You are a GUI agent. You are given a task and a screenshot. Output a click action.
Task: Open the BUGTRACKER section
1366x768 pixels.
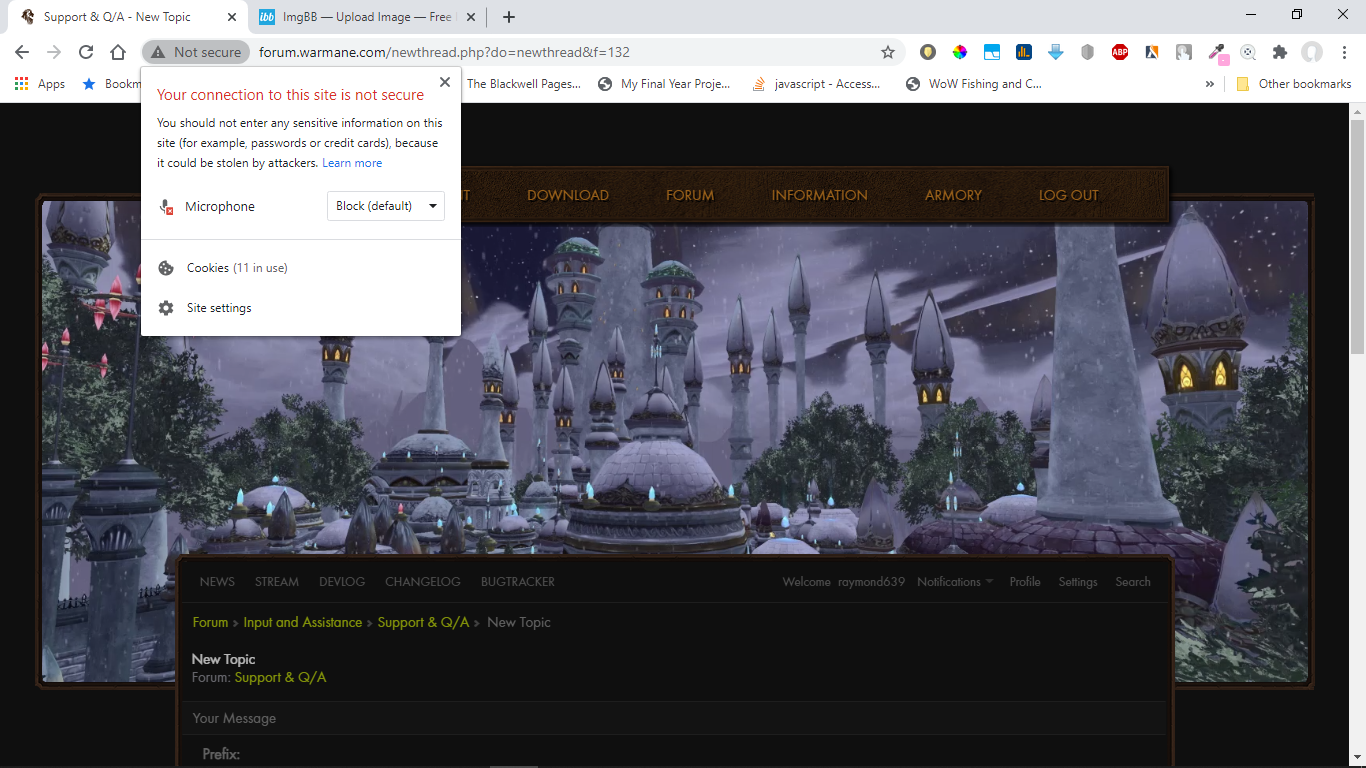click(x=518, y=582)
